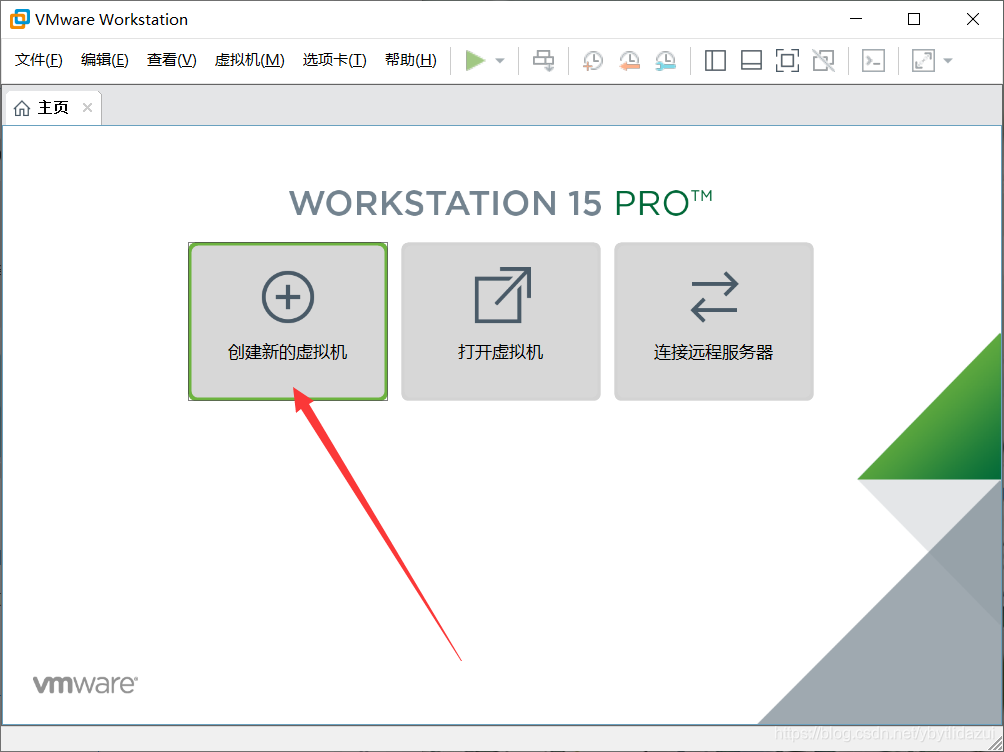The image size is (1004, 752).
Task: Click the VMware Workstation title bar icon
Action: pos(19,19)
